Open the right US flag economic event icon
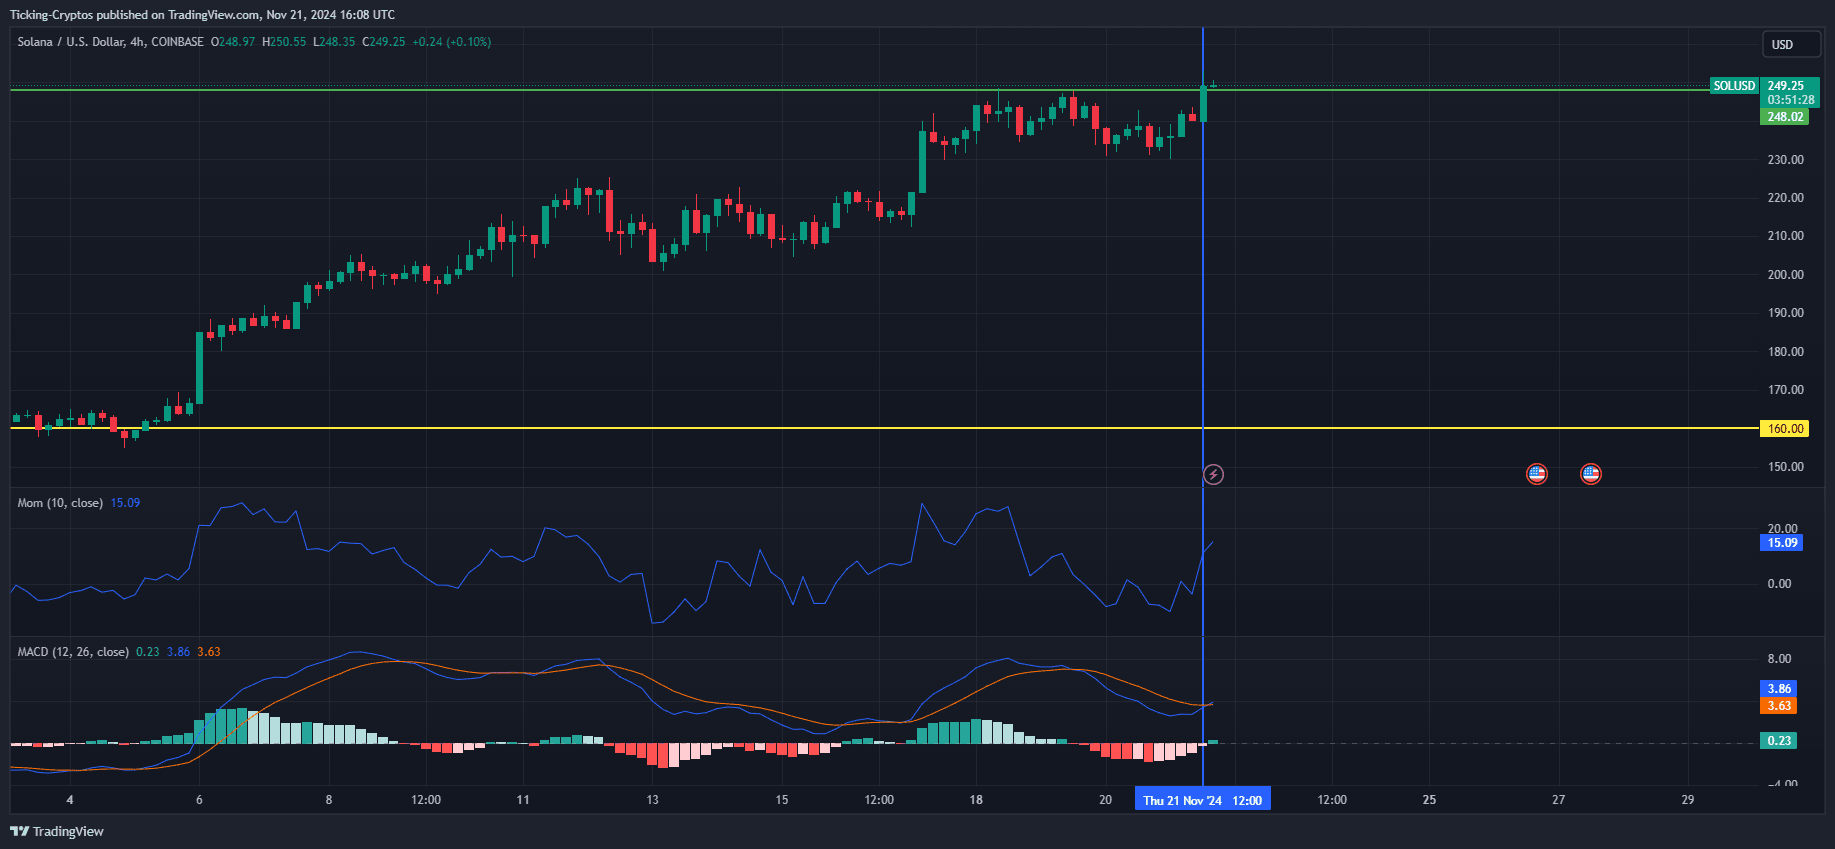 pos(1591,474)
